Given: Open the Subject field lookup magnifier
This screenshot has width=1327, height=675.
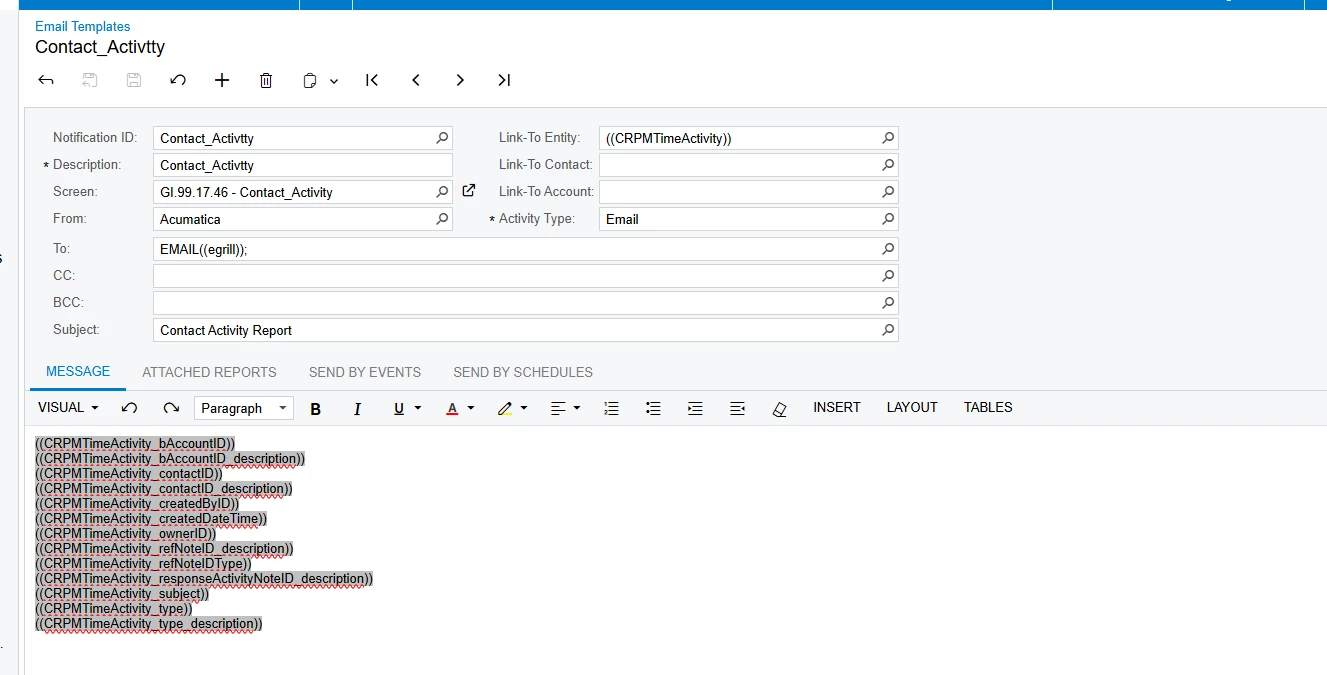Looking at the screenshot, I should pyautogui.click(x=888, y=329).
